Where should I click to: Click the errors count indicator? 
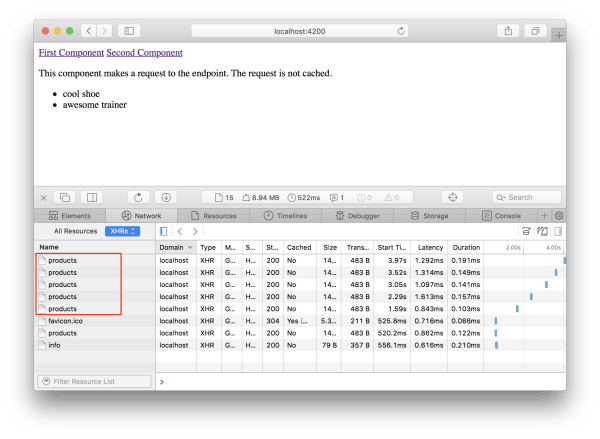point(364,198)
